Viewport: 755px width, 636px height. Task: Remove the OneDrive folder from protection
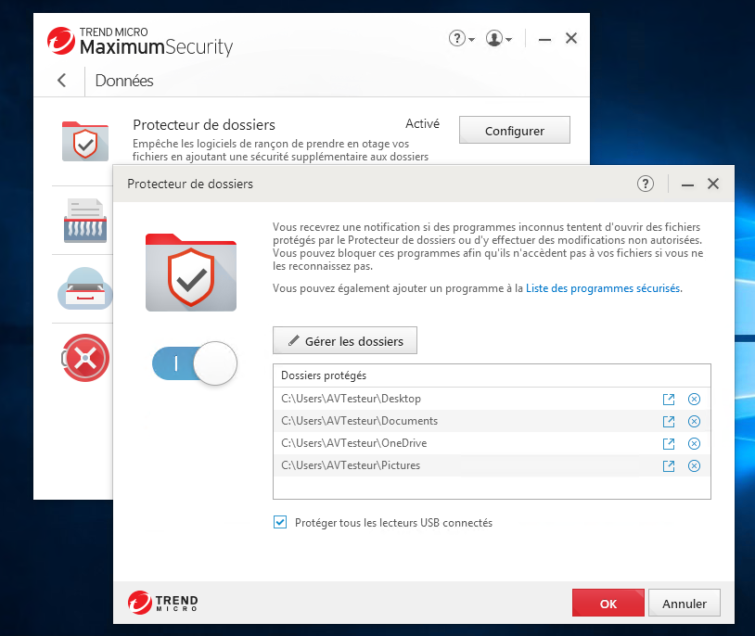pos(694,443)
